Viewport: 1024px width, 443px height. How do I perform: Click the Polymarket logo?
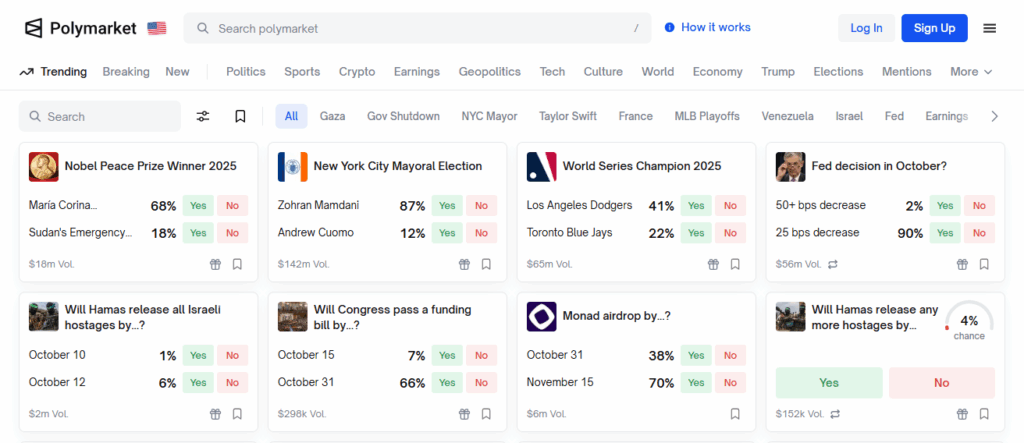pos(81,28)
